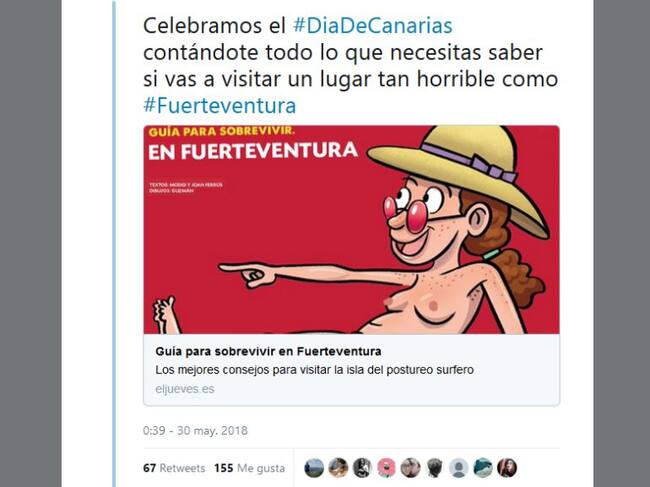The width and height of the screenshot is (650, 487).
Task: Open the red cartoon preview image
Action: tap(352, 230)
